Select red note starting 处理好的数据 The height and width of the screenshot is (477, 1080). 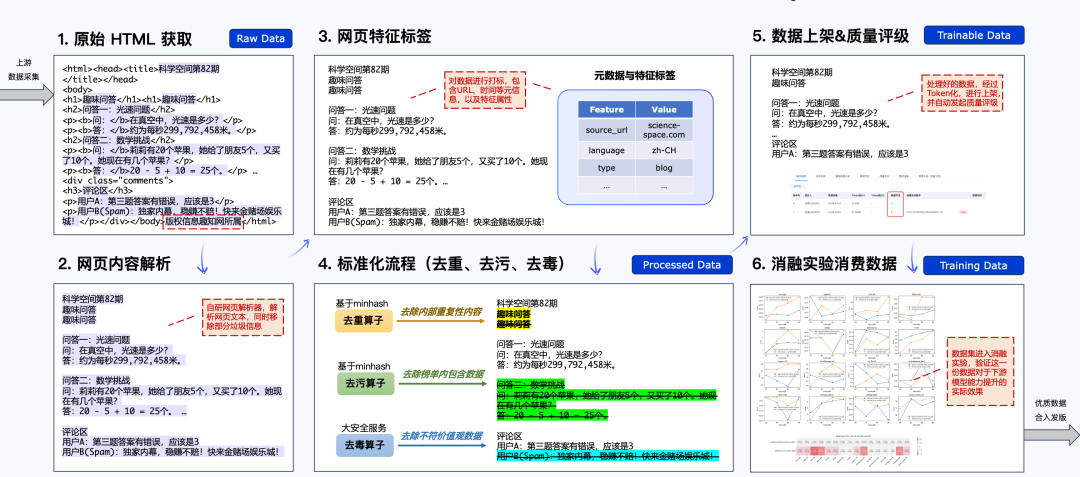coord(962,93)
